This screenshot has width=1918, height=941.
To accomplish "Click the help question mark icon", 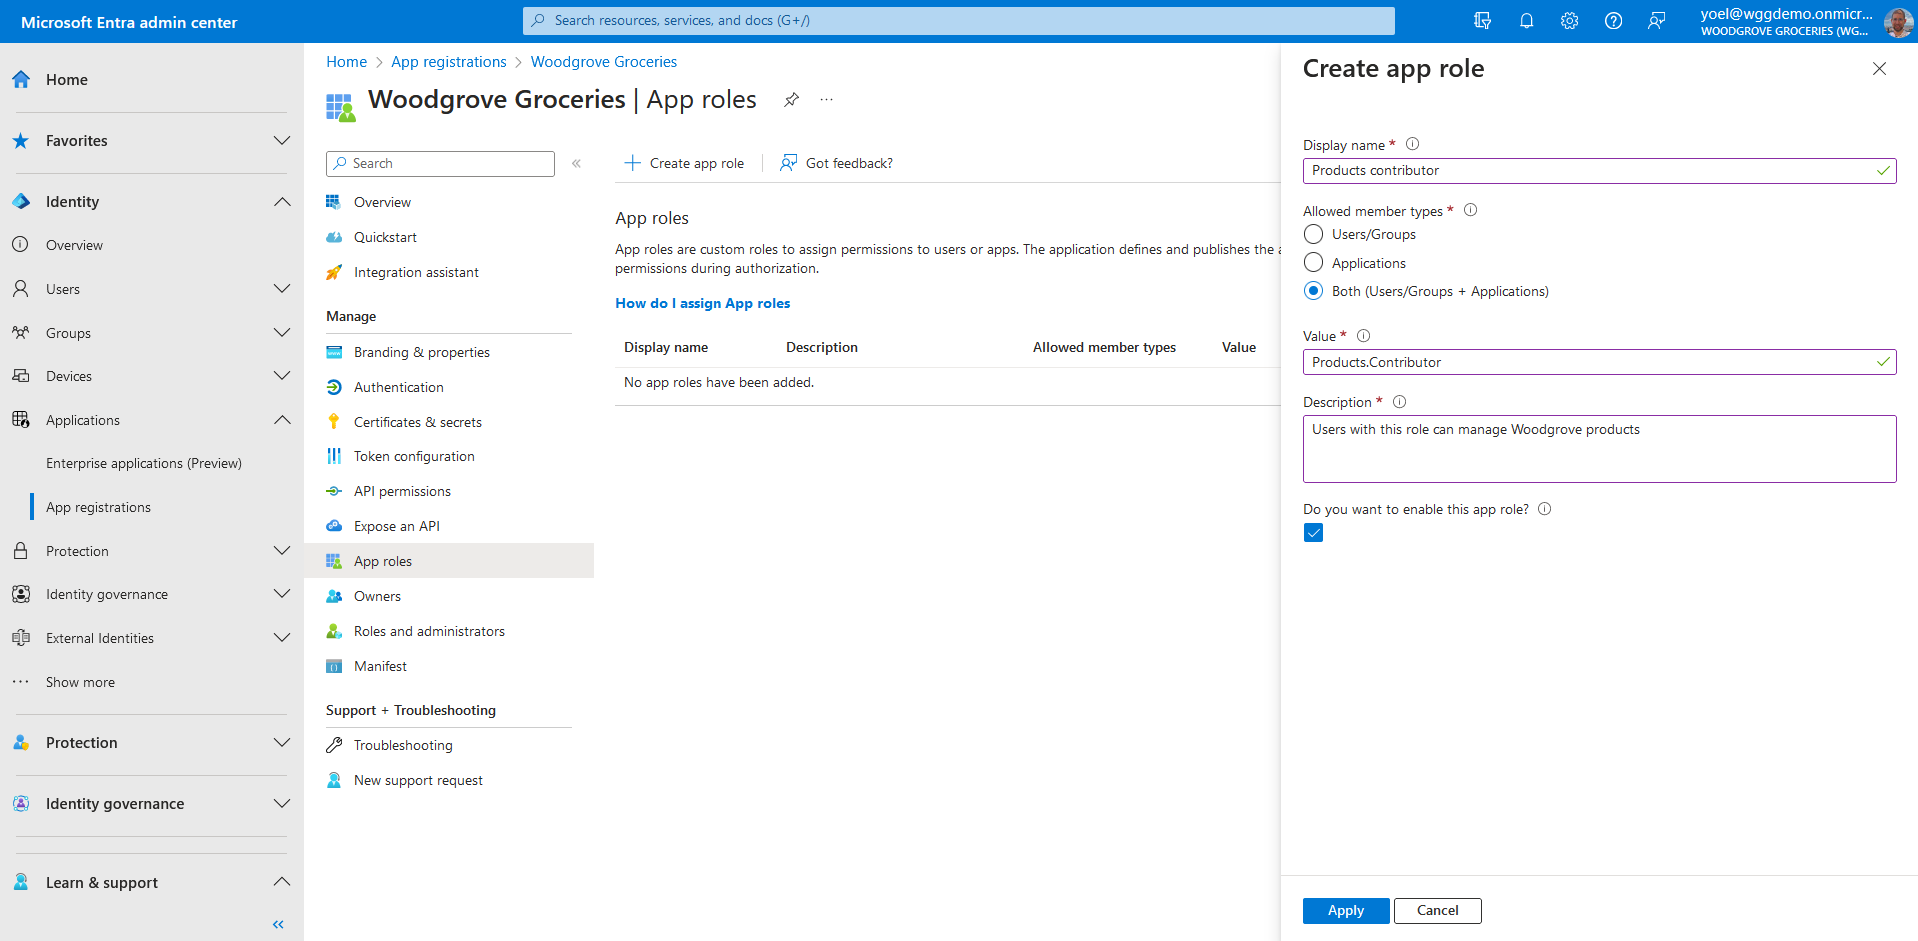I will tap(1613, 21).
